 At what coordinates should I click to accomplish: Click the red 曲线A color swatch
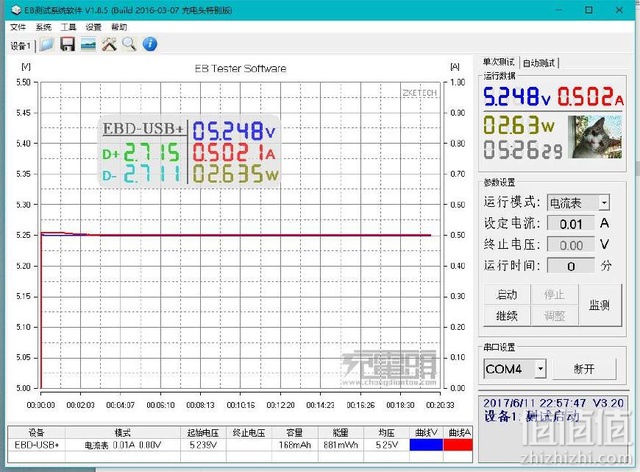(458, 445)
